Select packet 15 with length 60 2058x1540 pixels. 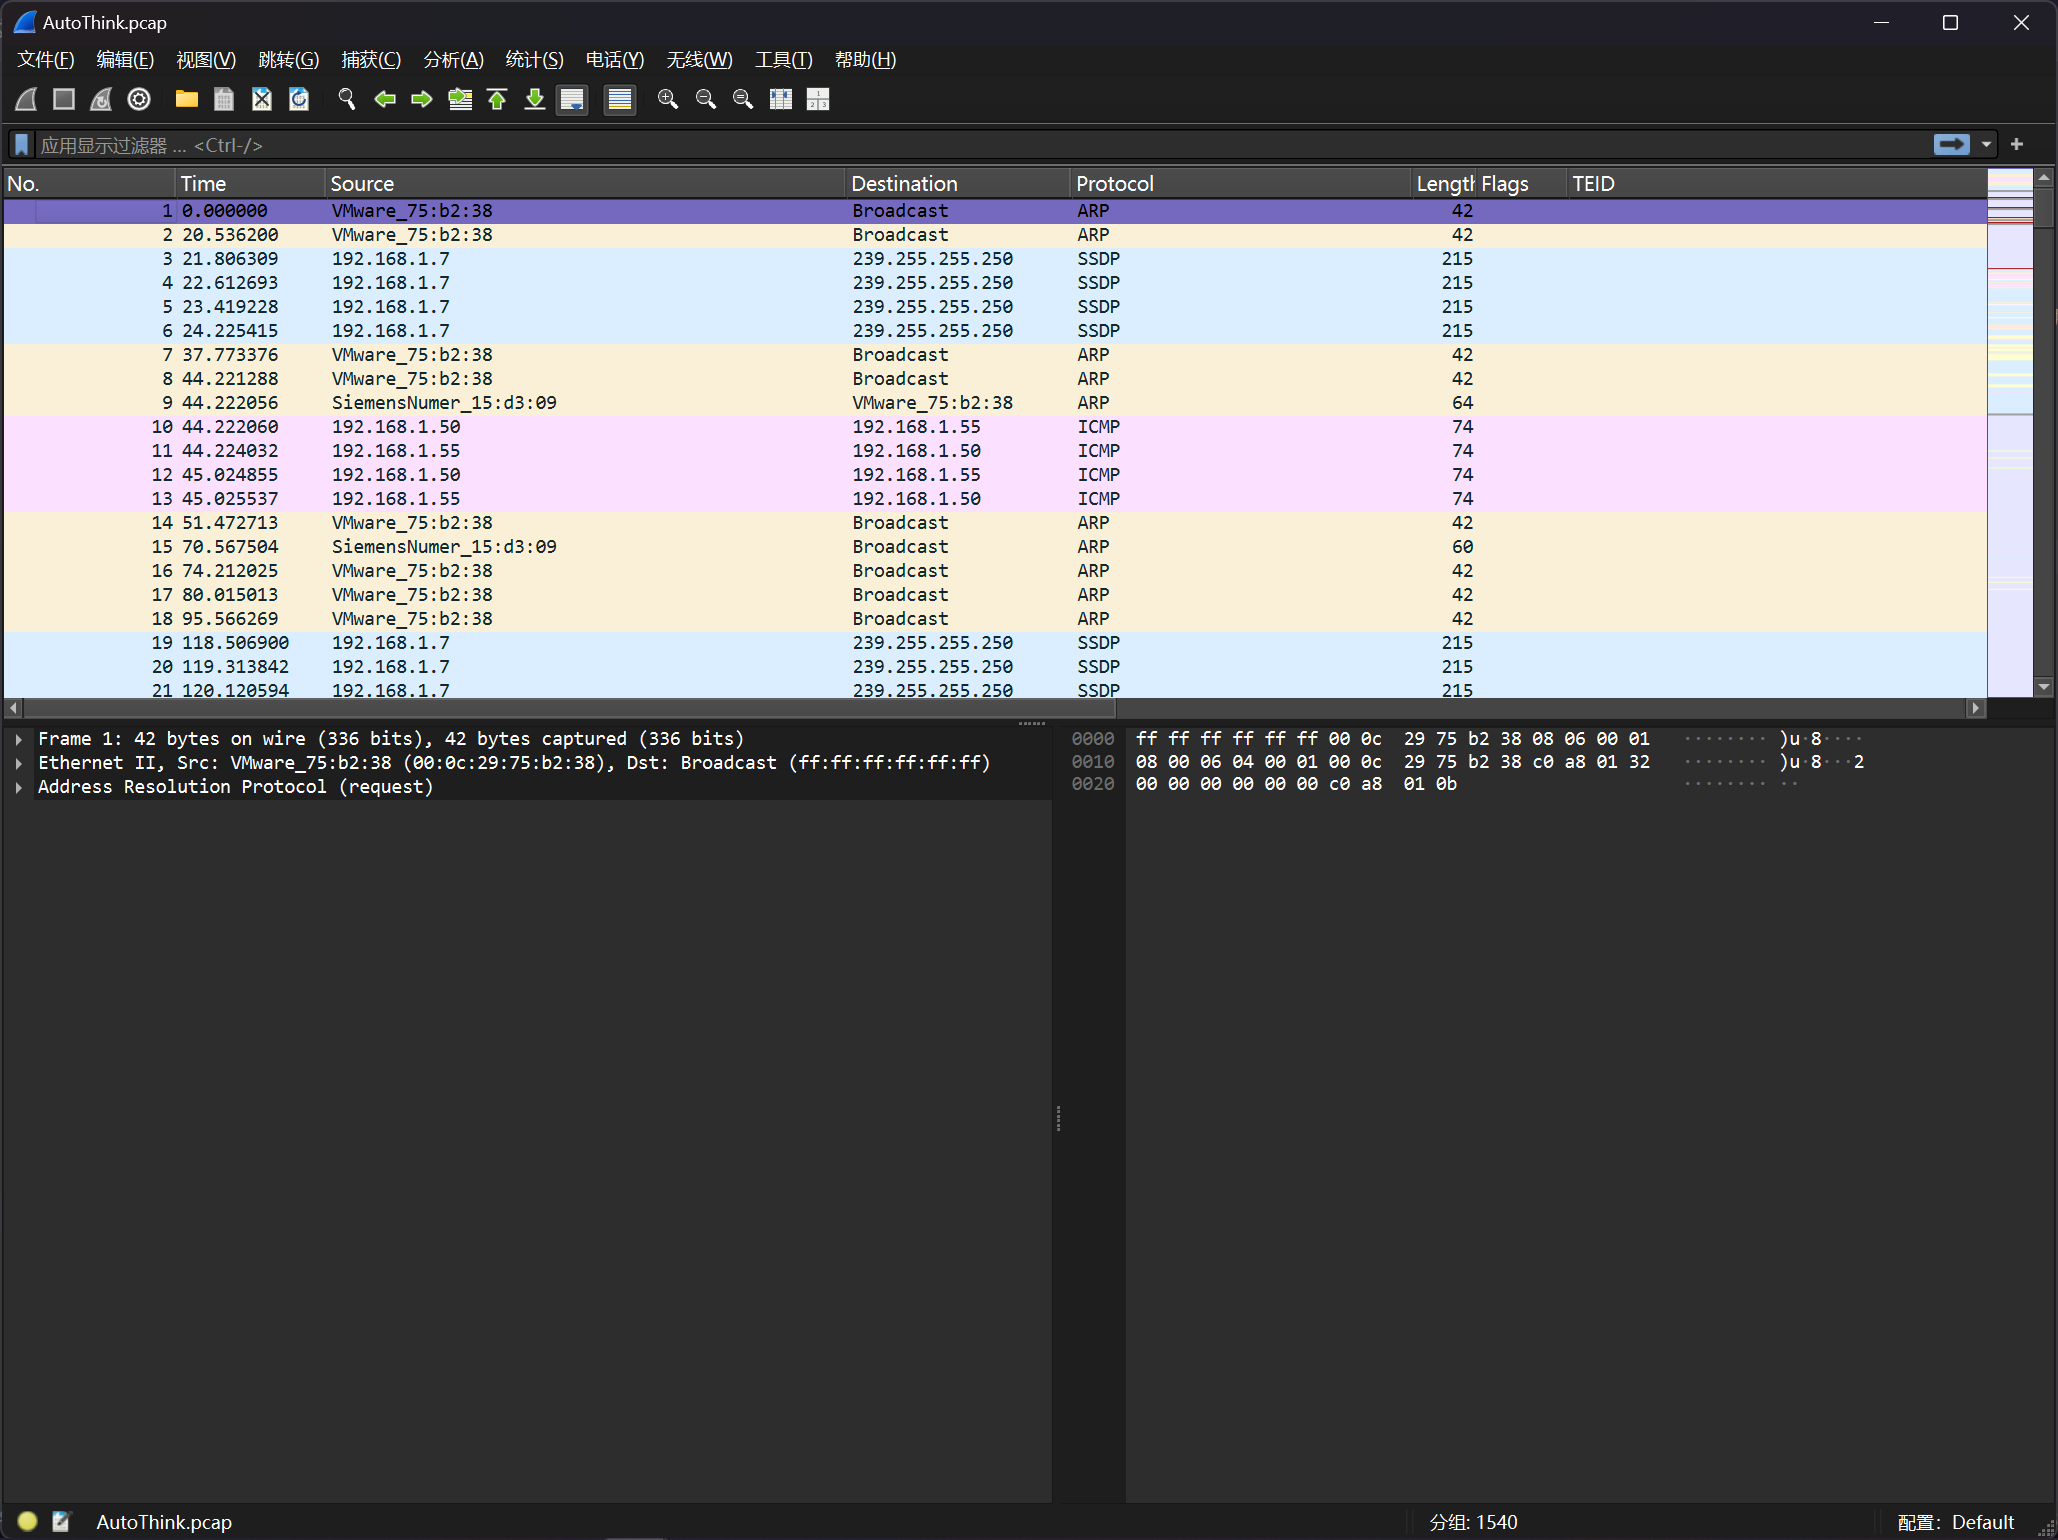point(995,547)
